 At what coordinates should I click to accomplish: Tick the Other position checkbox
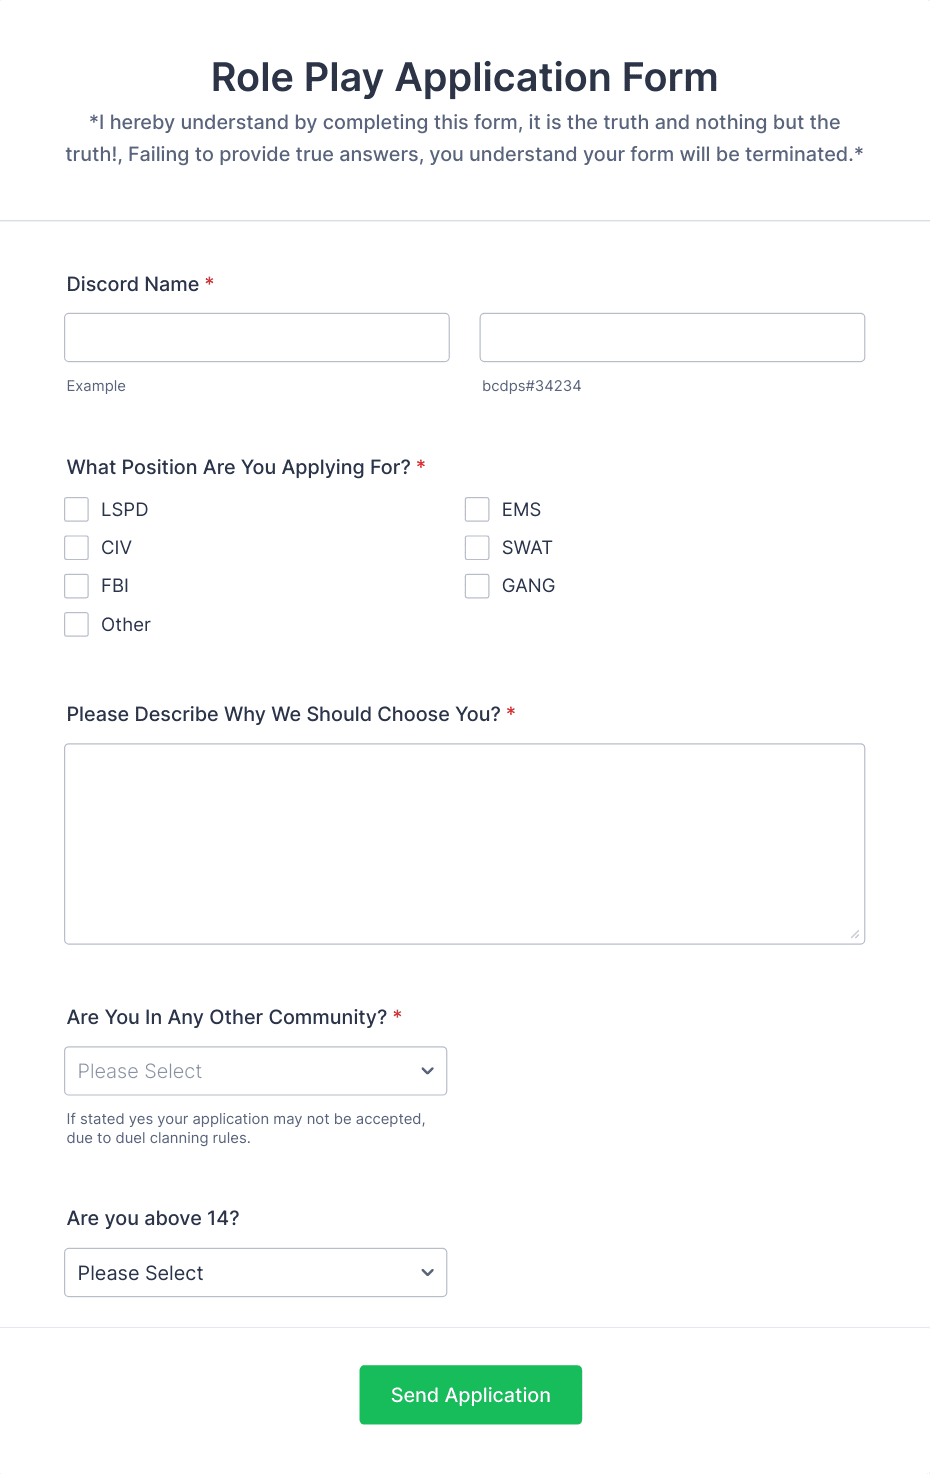pyautogui.click(x=77, y=625)
